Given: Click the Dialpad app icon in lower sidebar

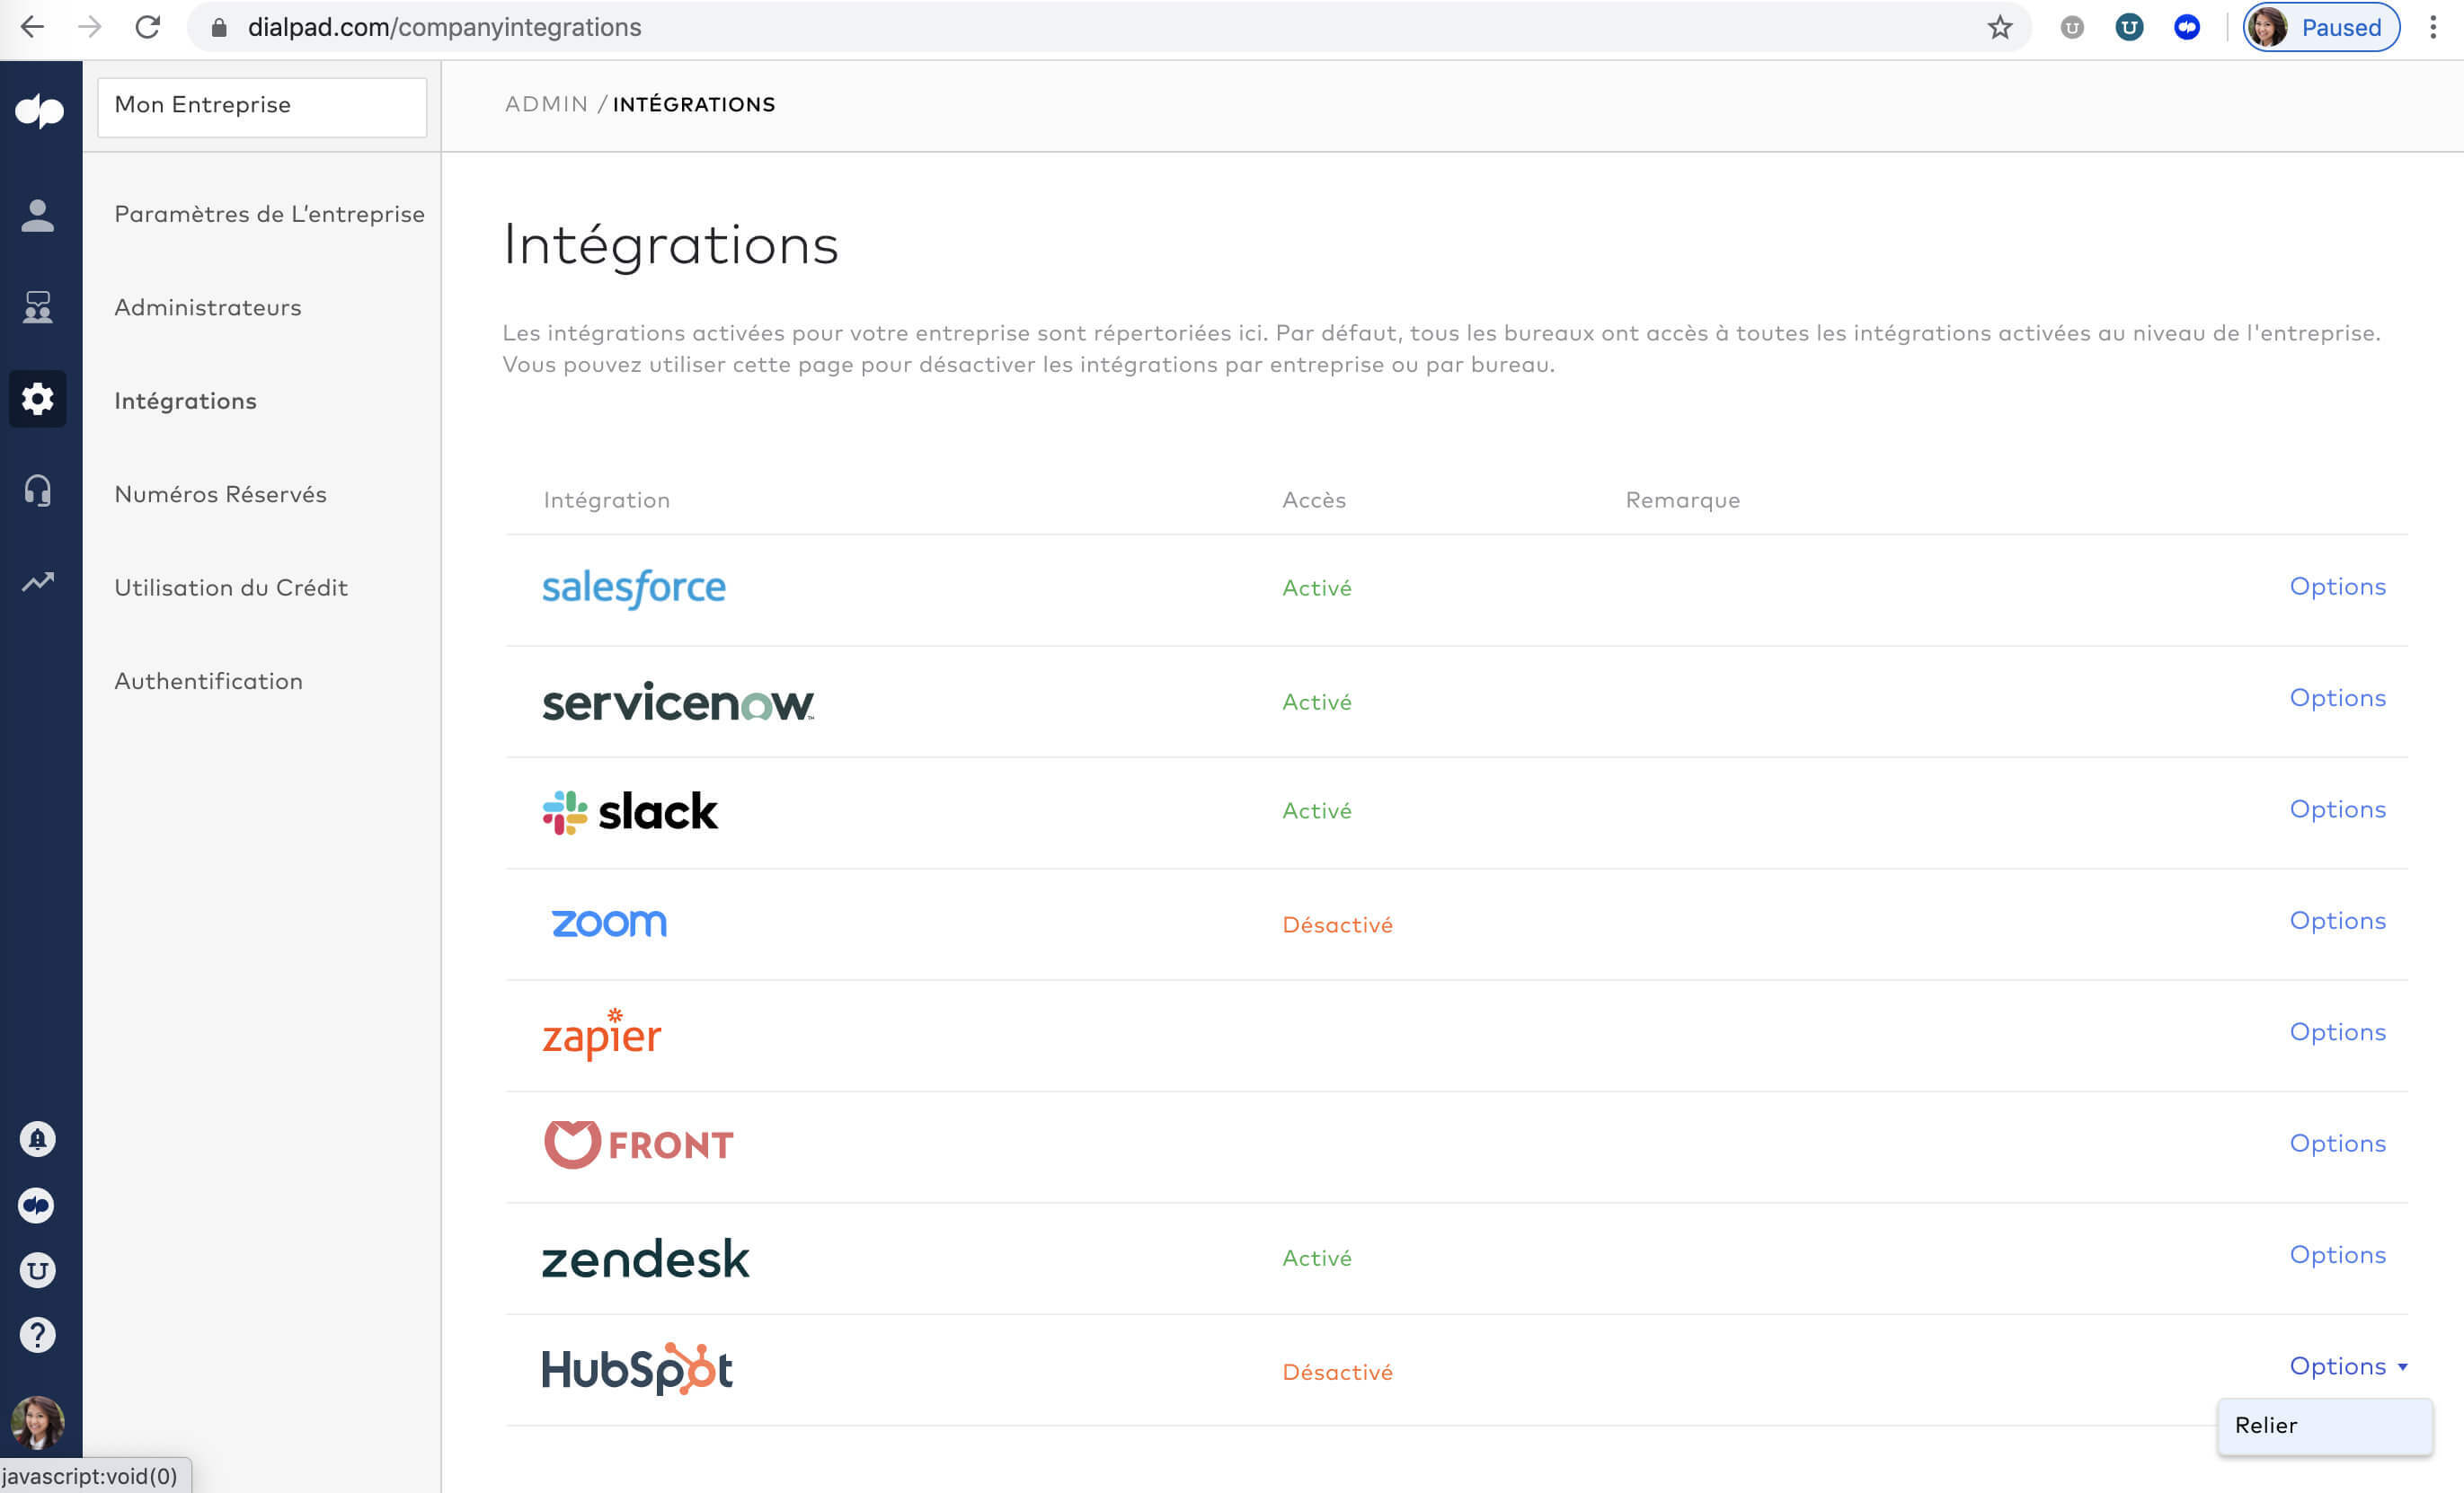Looking at the screenshot, I should coord(37,1205).
